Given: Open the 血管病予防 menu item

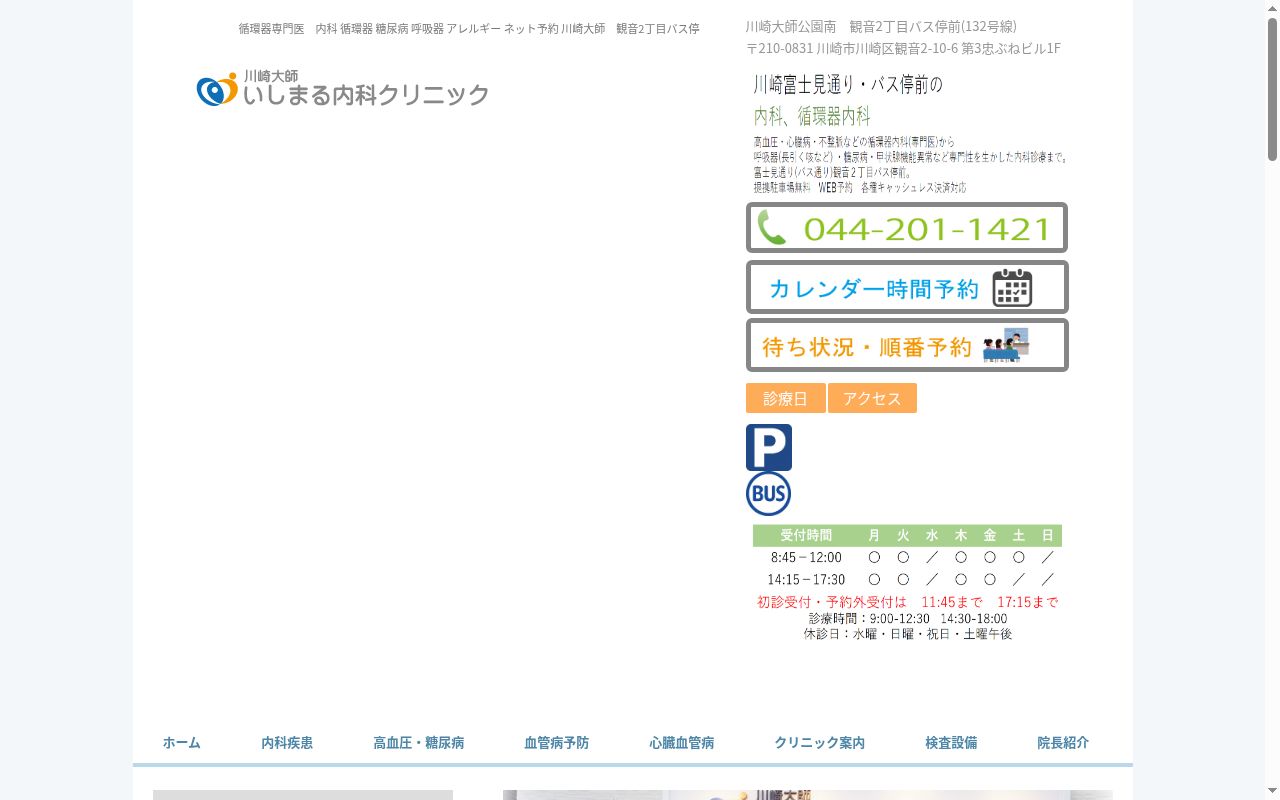Looking at the screenshot, I should (557, 742).
